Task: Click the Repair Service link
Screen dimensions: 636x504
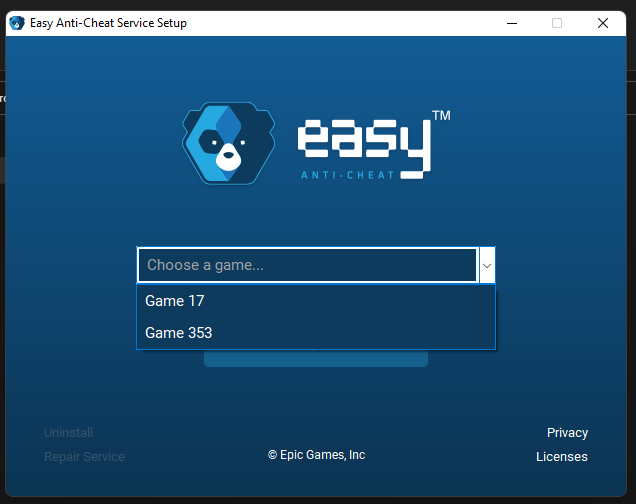Action: pyautogui.click(x=84, y=457)
